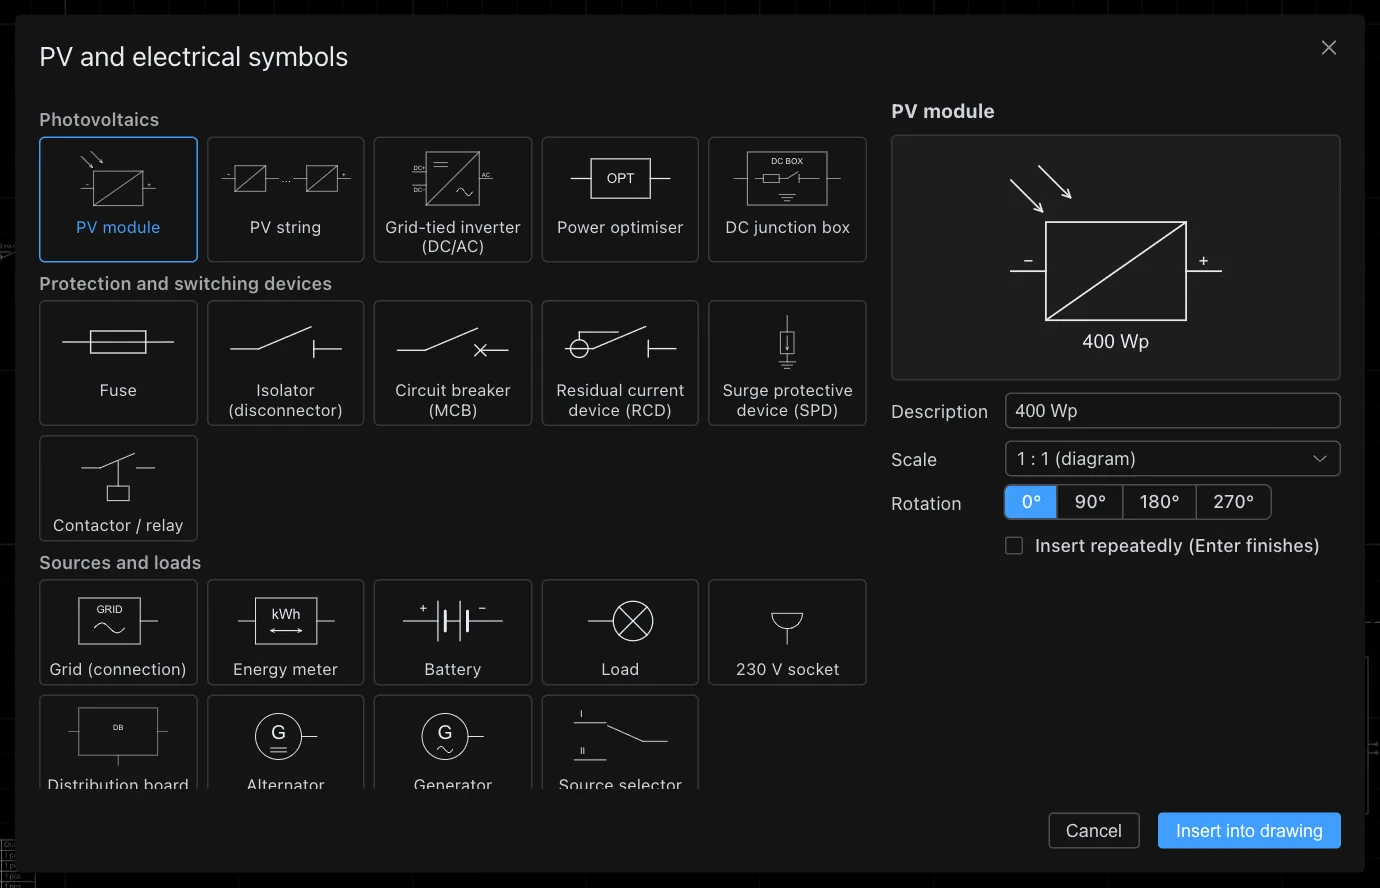Select the 230 V socket symbol
Viewport: 1380px width, 888px height.
pyautogui.click(x=787, y=632)
